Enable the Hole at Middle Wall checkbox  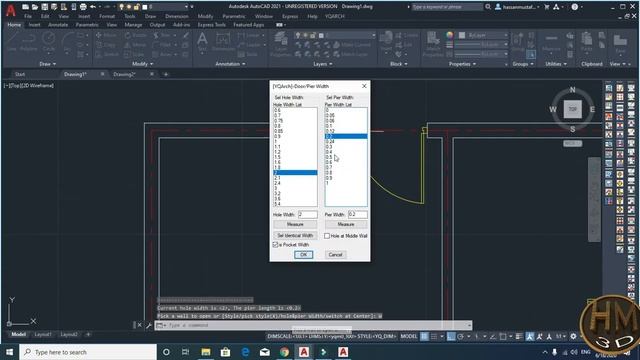(327, 236)
